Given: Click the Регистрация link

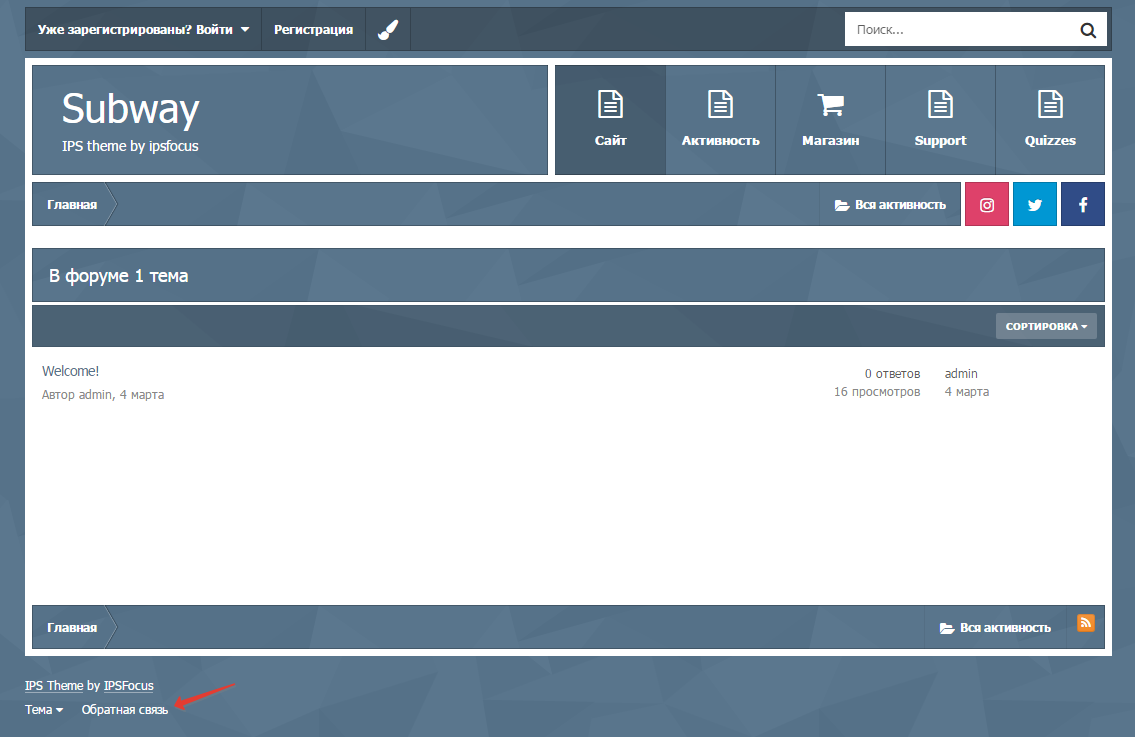Looking at the screenshot, I should pos(313,30).
